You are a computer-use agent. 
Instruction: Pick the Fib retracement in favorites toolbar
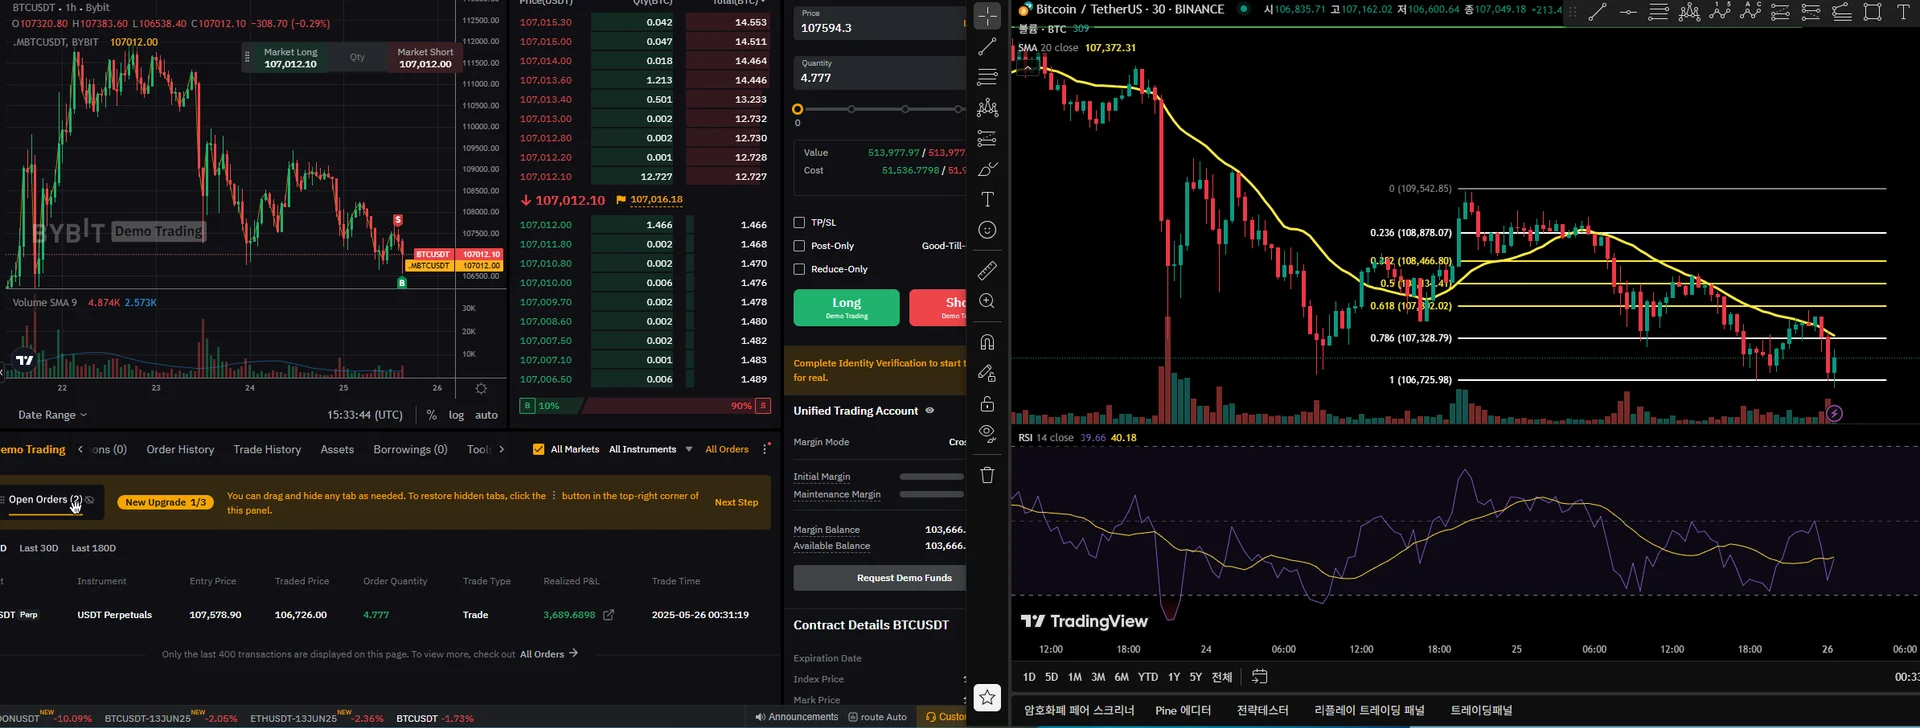[1658, 12]
